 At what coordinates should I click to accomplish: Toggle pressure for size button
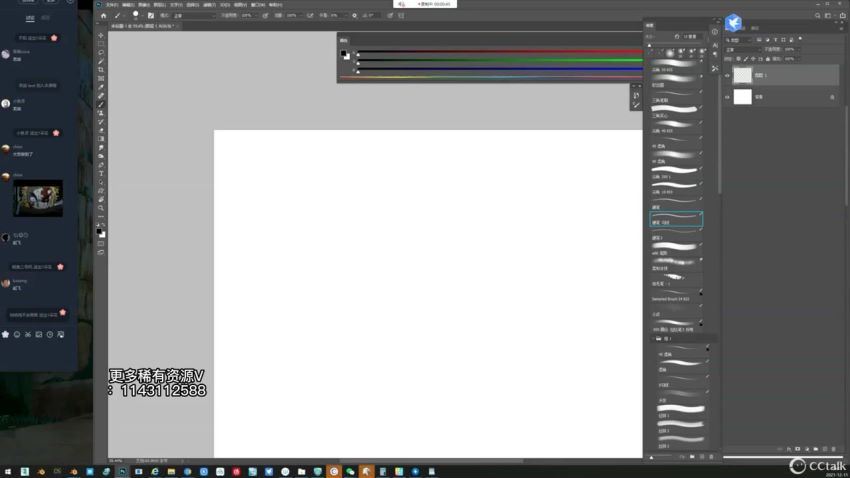(x=390, y=16)
